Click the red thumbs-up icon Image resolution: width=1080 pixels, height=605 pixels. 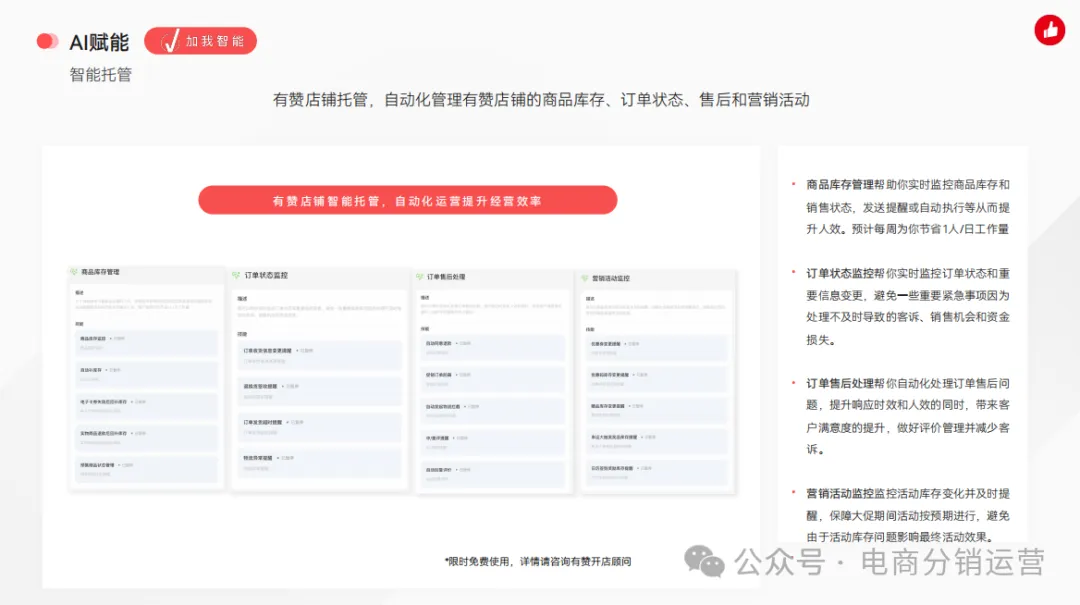(1050, 30)
